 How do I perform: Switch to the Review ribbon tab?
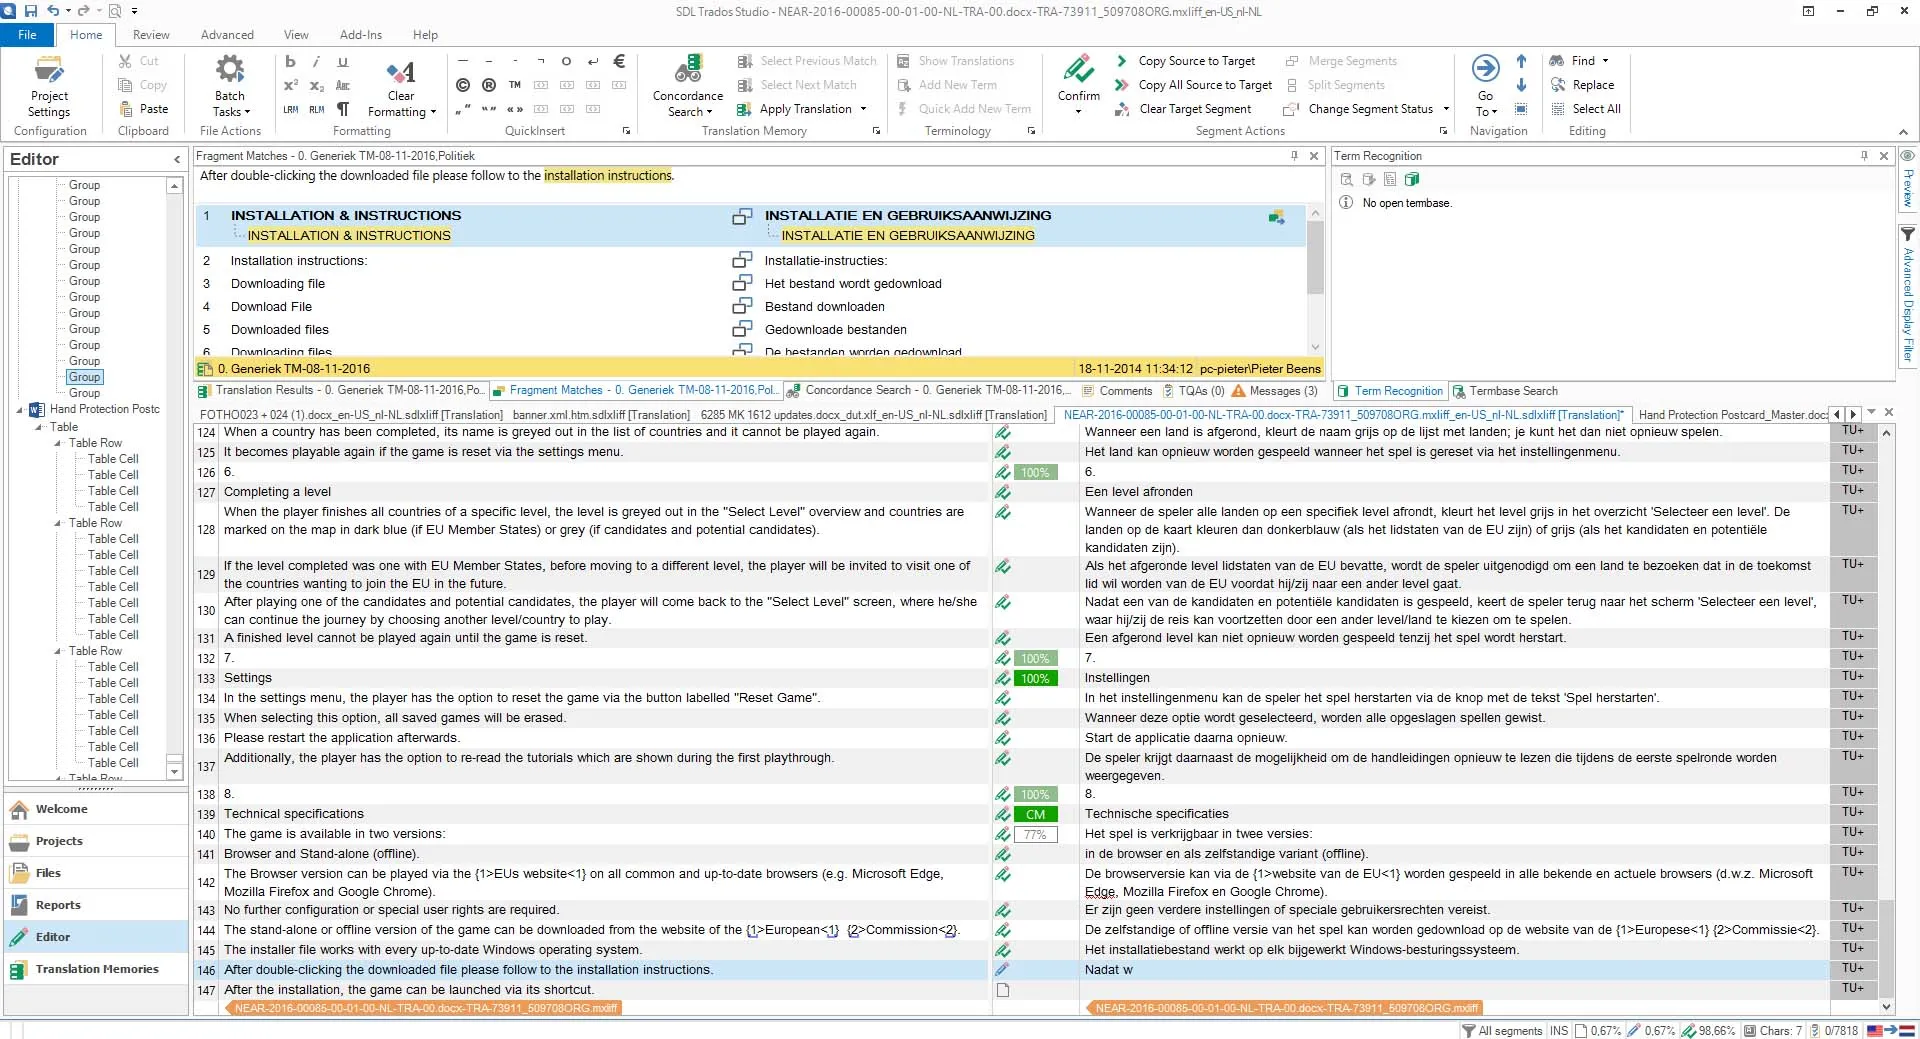pyautogui.click(x=151, y=35)
